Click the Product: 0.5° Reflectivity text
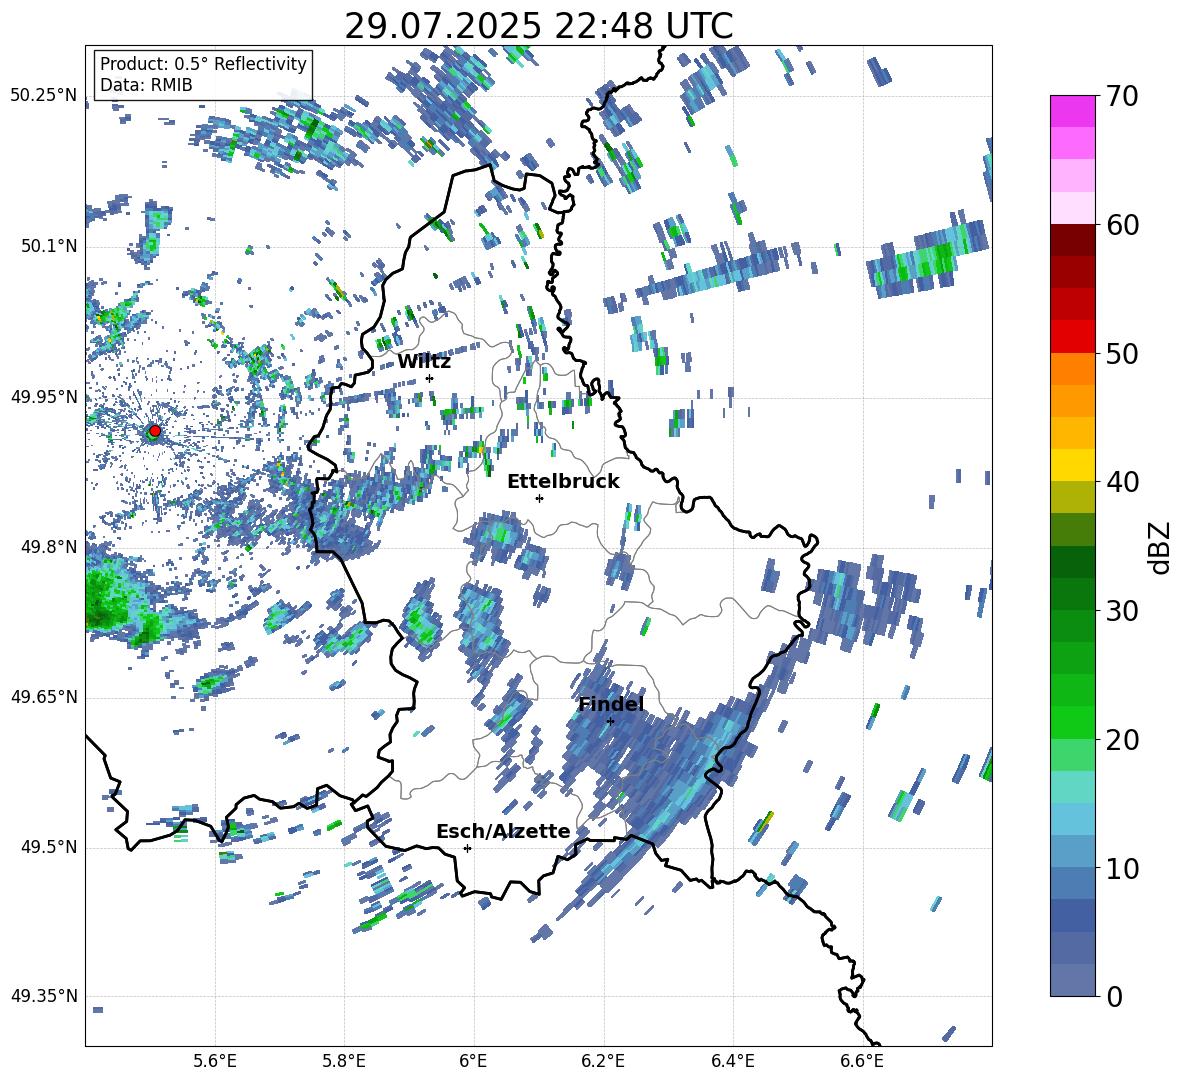Viewport: 1184px width, 1081px height. tap(203, 63)
